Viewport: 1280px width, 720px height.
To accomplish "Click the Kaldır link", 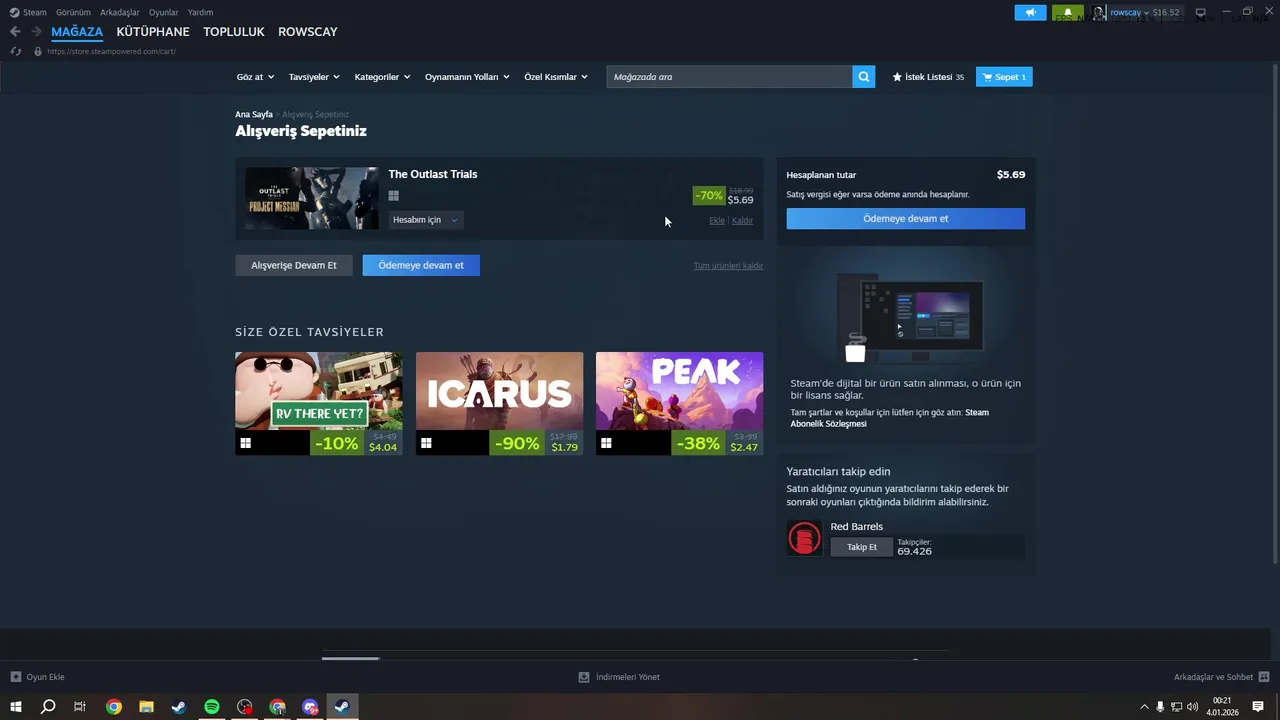I will 742,220.
